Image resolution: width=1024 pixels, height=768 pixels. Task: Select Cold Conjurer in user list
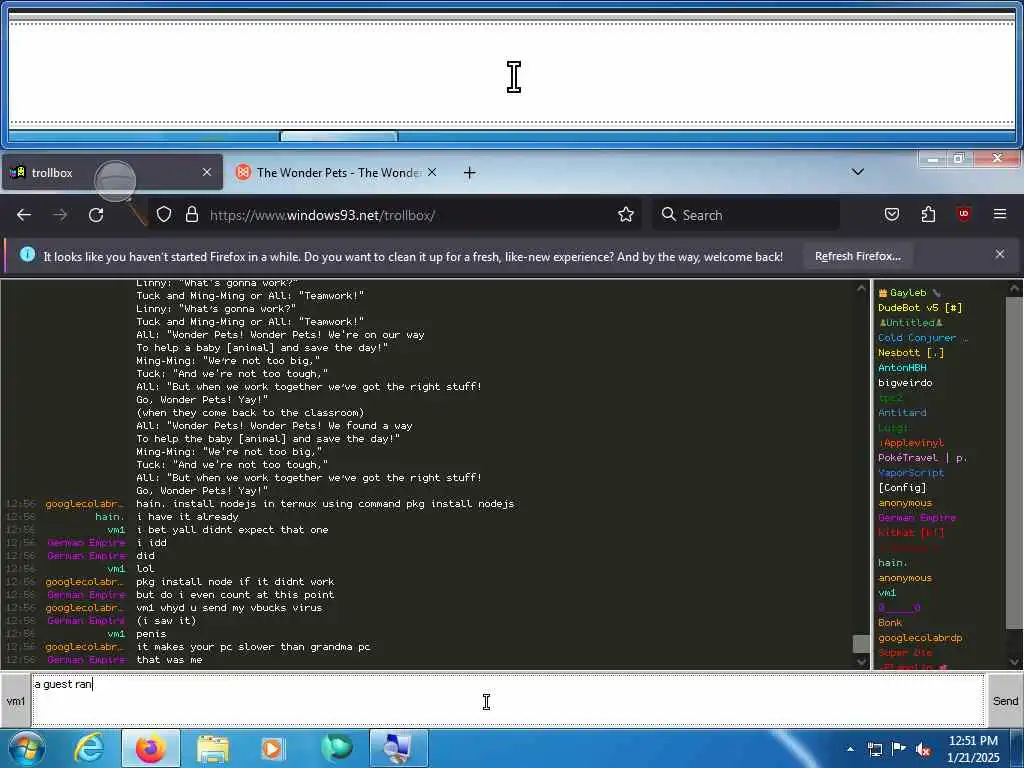922,338
